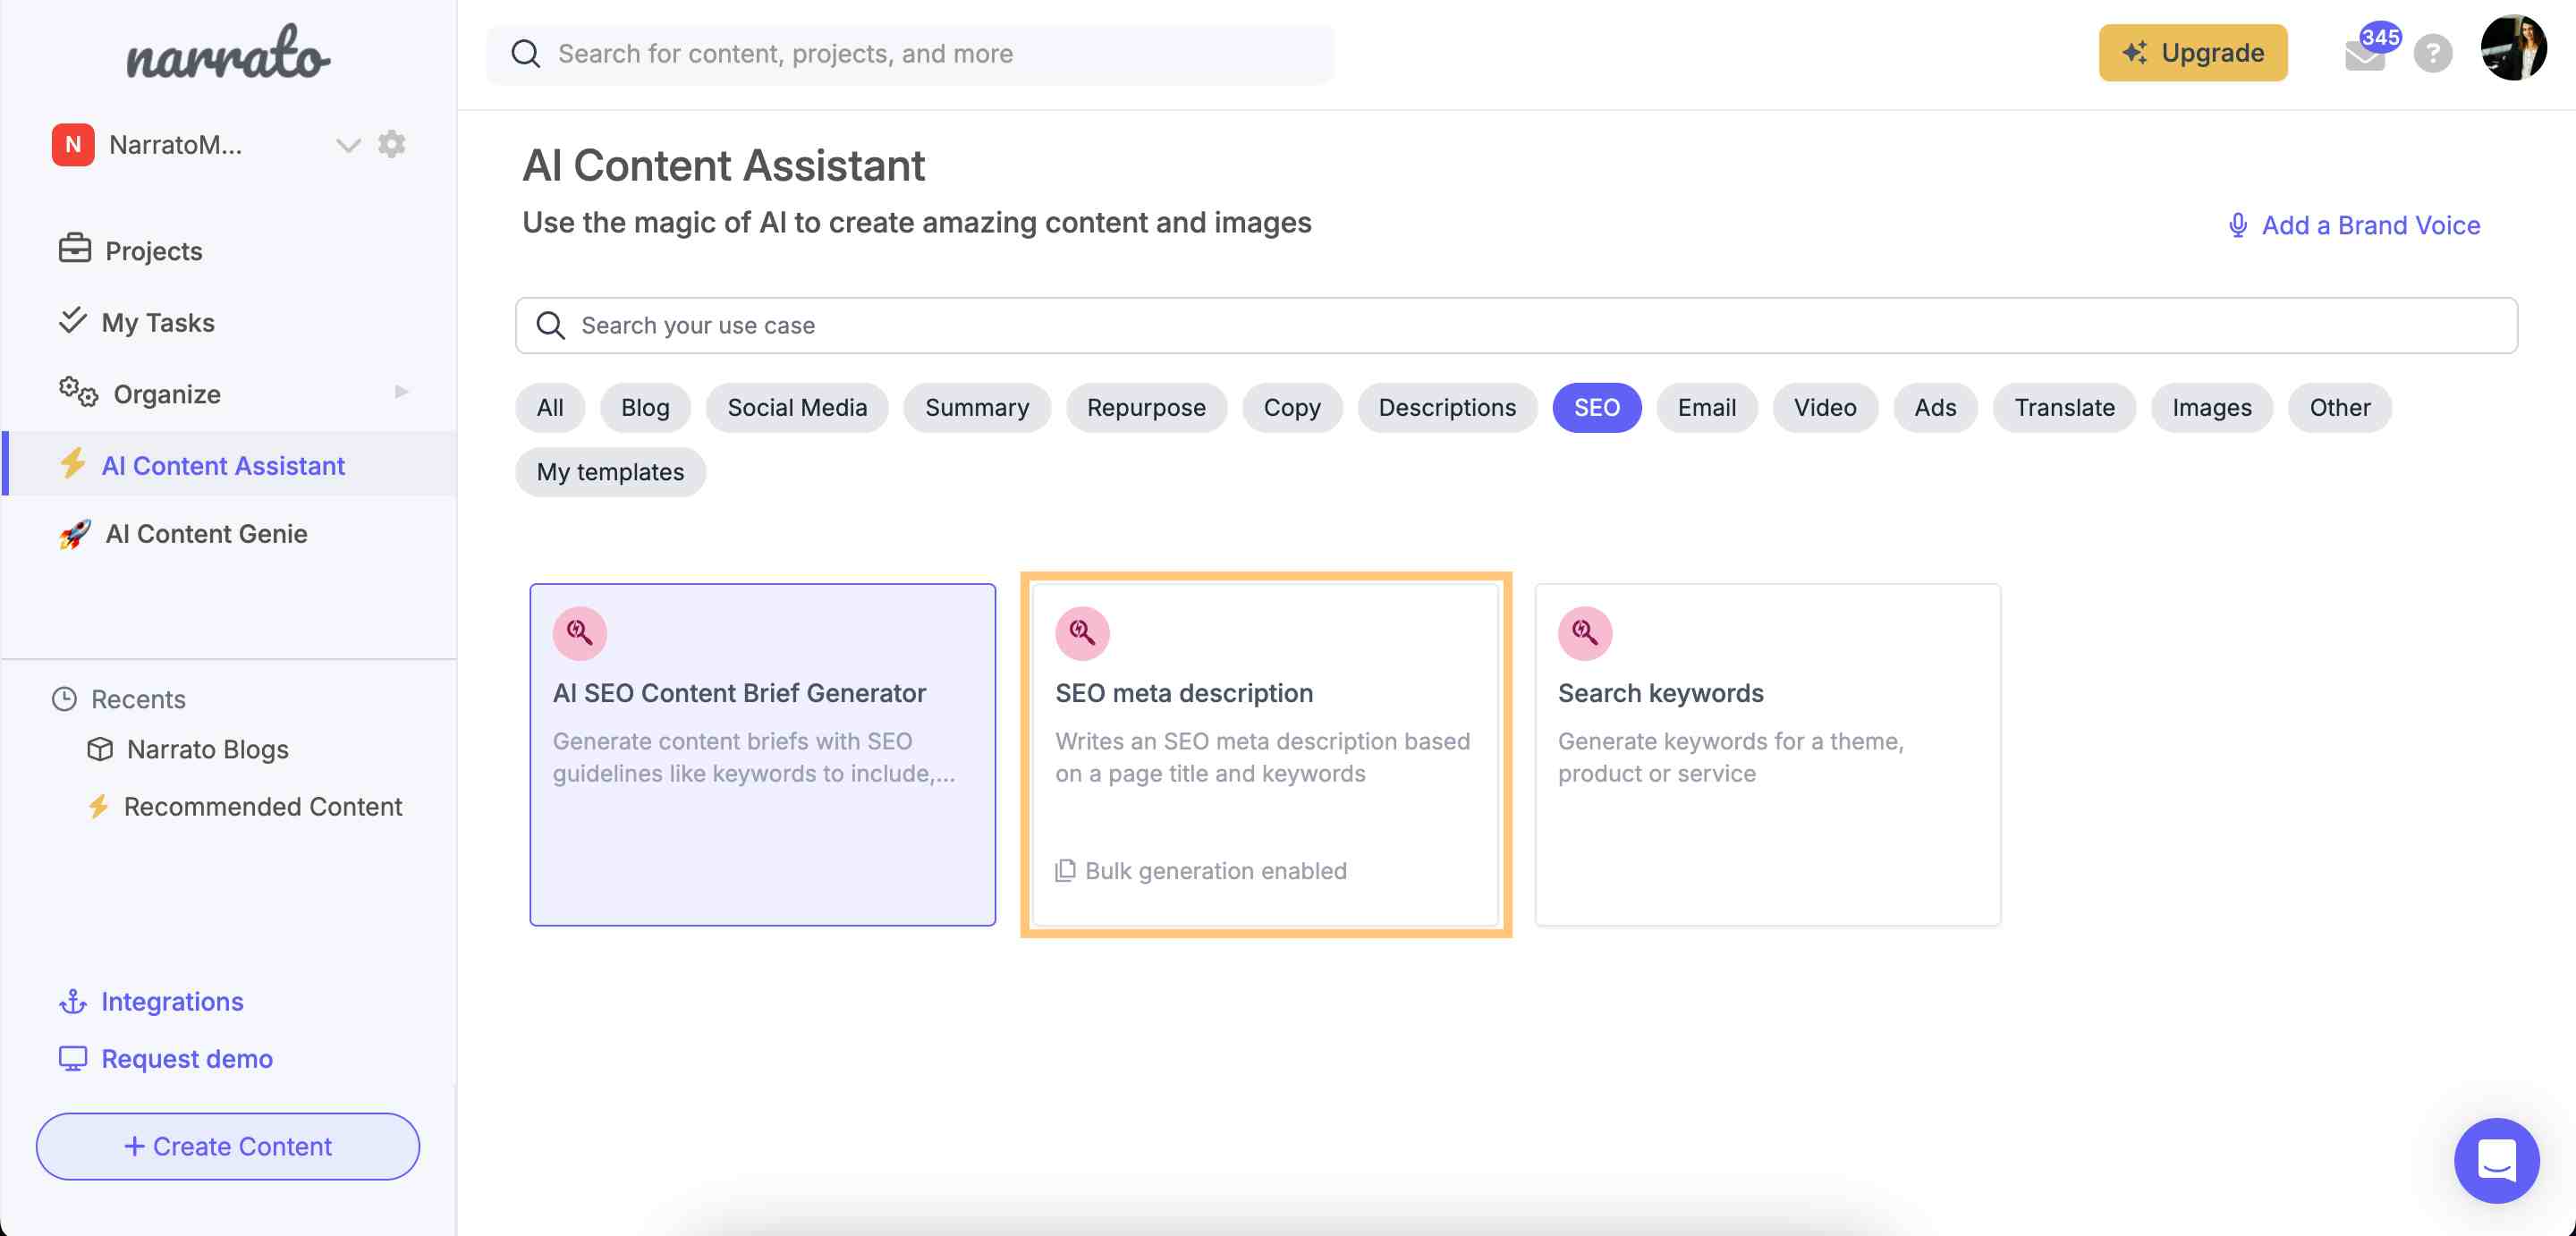The height and width of the screenshot is (1236, 2576).
Task: Click the use case search magnifier icon
Action: pos(550,325)
